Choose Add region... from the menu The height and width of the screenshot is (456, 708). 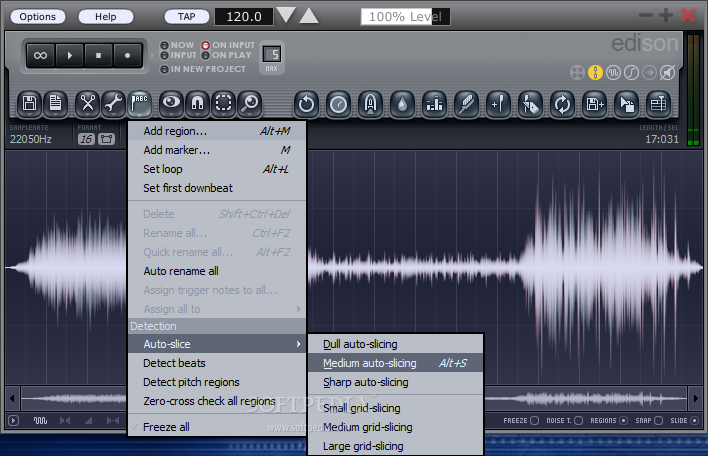pyautogui.click(x=217, y=131)
